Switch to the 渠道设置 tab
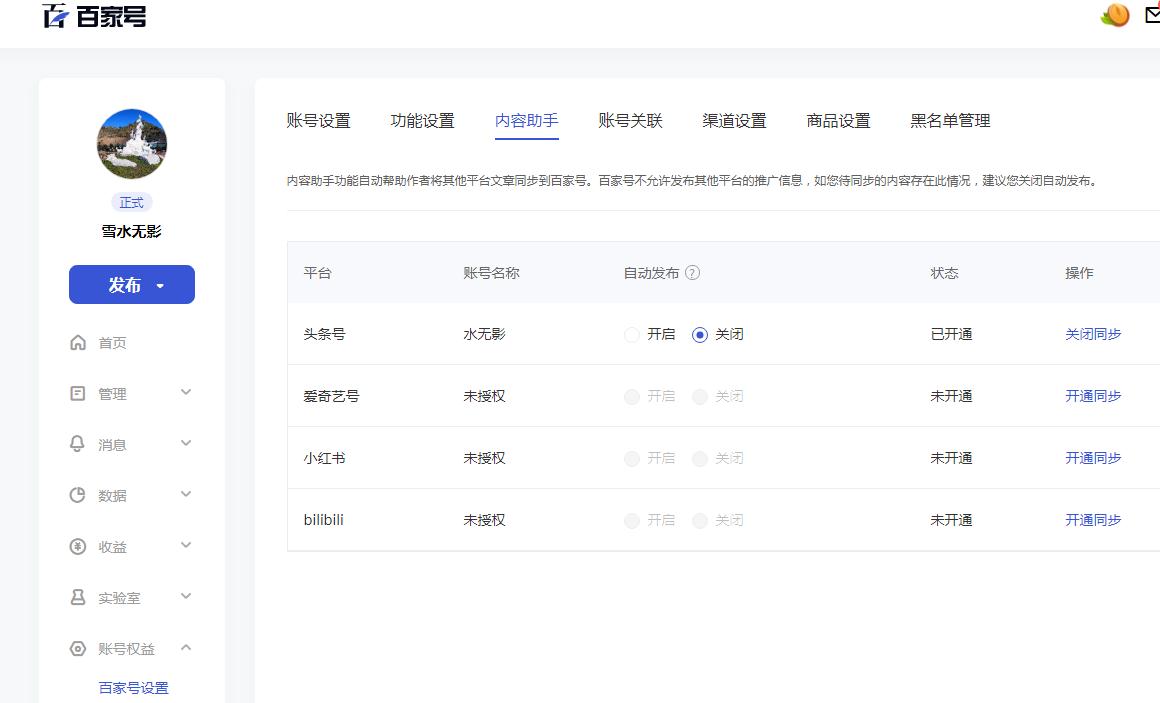The image size is (1160, 703). [735, 121]
